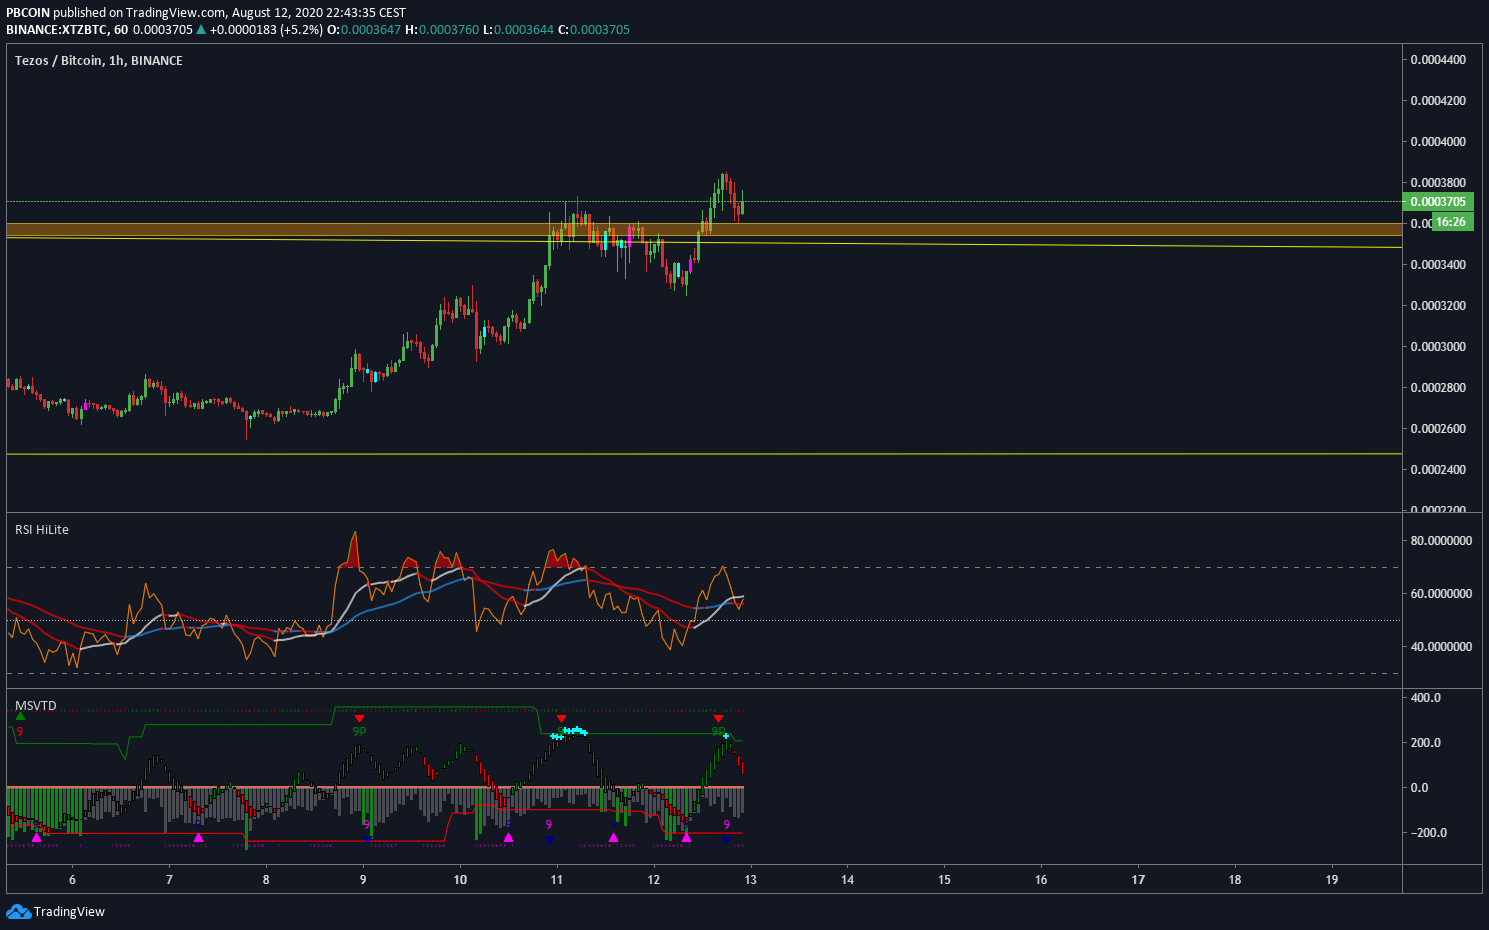Open the TradingView wordmark beside the logo
The image size is (1489, 930).
(x=69, y=911)
